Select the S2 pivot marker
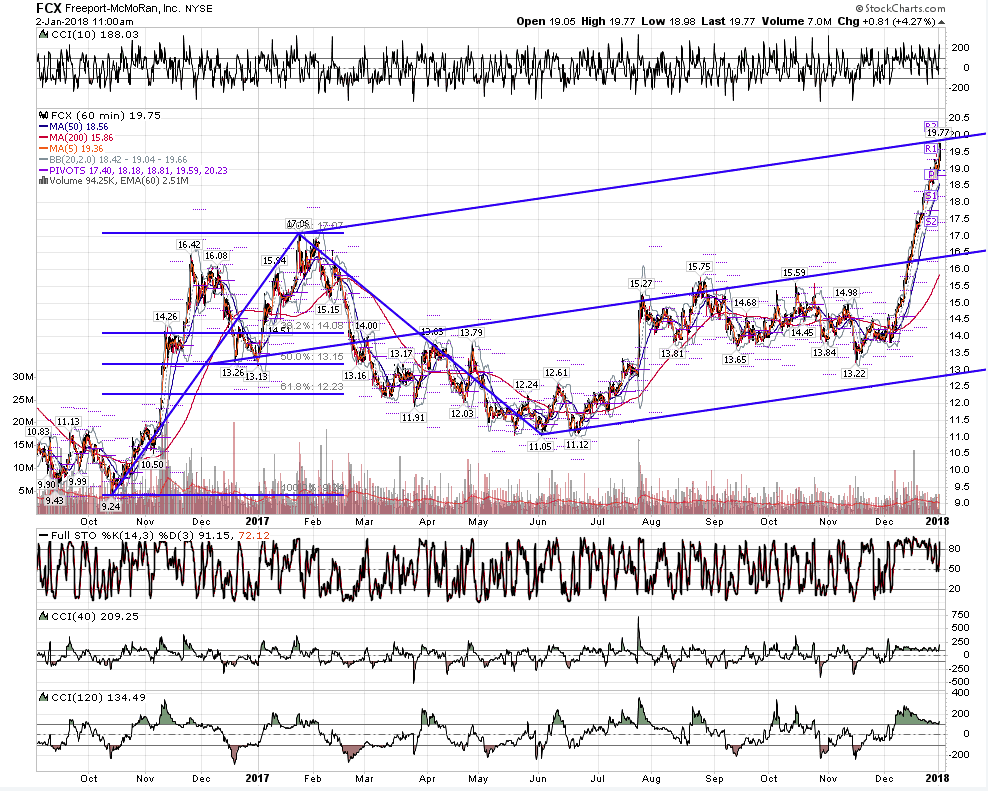This screenshot has width=988, height=791. click(931, 221)
